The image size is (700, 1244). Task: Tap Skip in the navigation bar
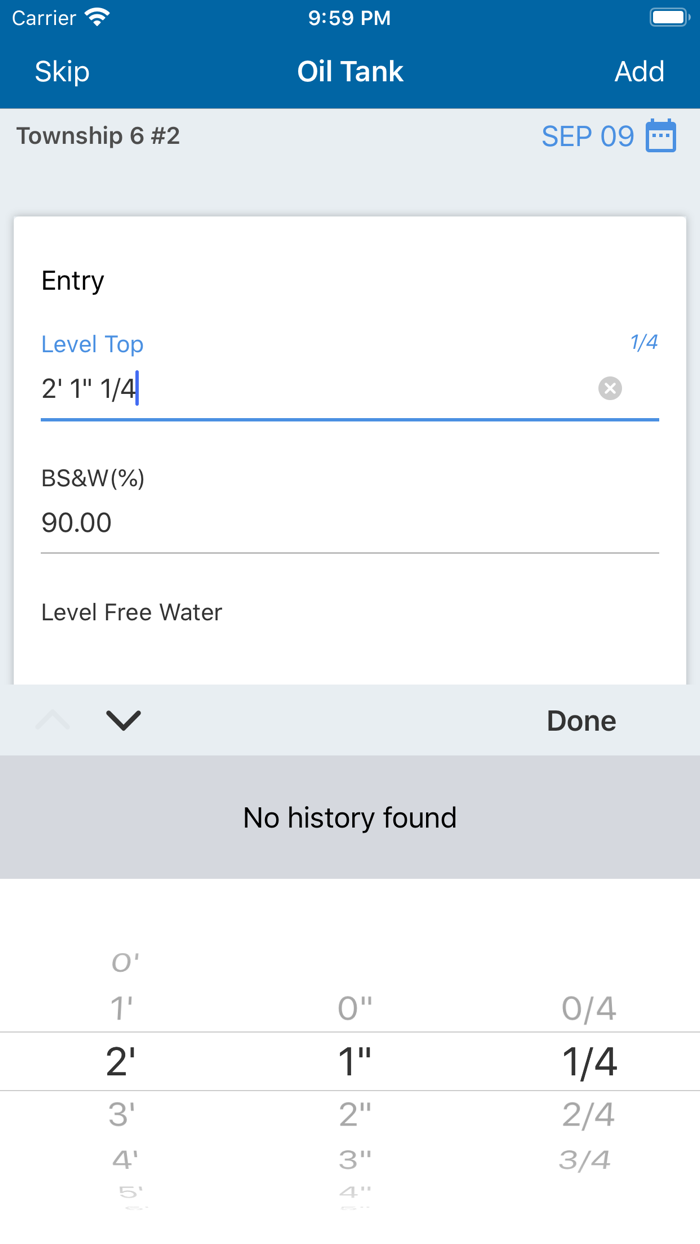click(61, 72)
